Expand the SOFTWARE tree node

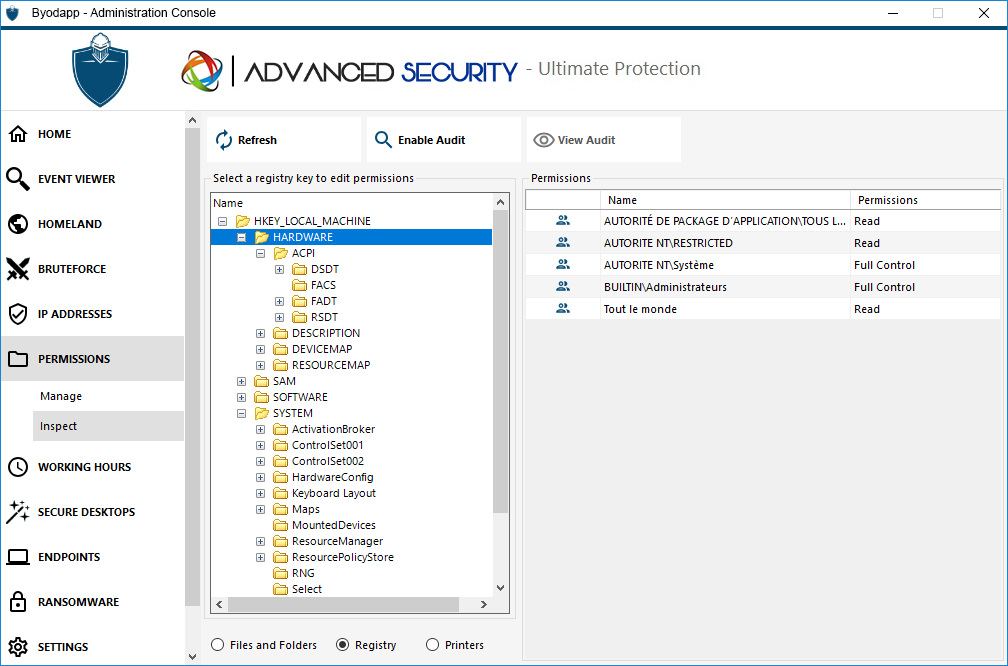pyautogui.click(x=242, y=397)
